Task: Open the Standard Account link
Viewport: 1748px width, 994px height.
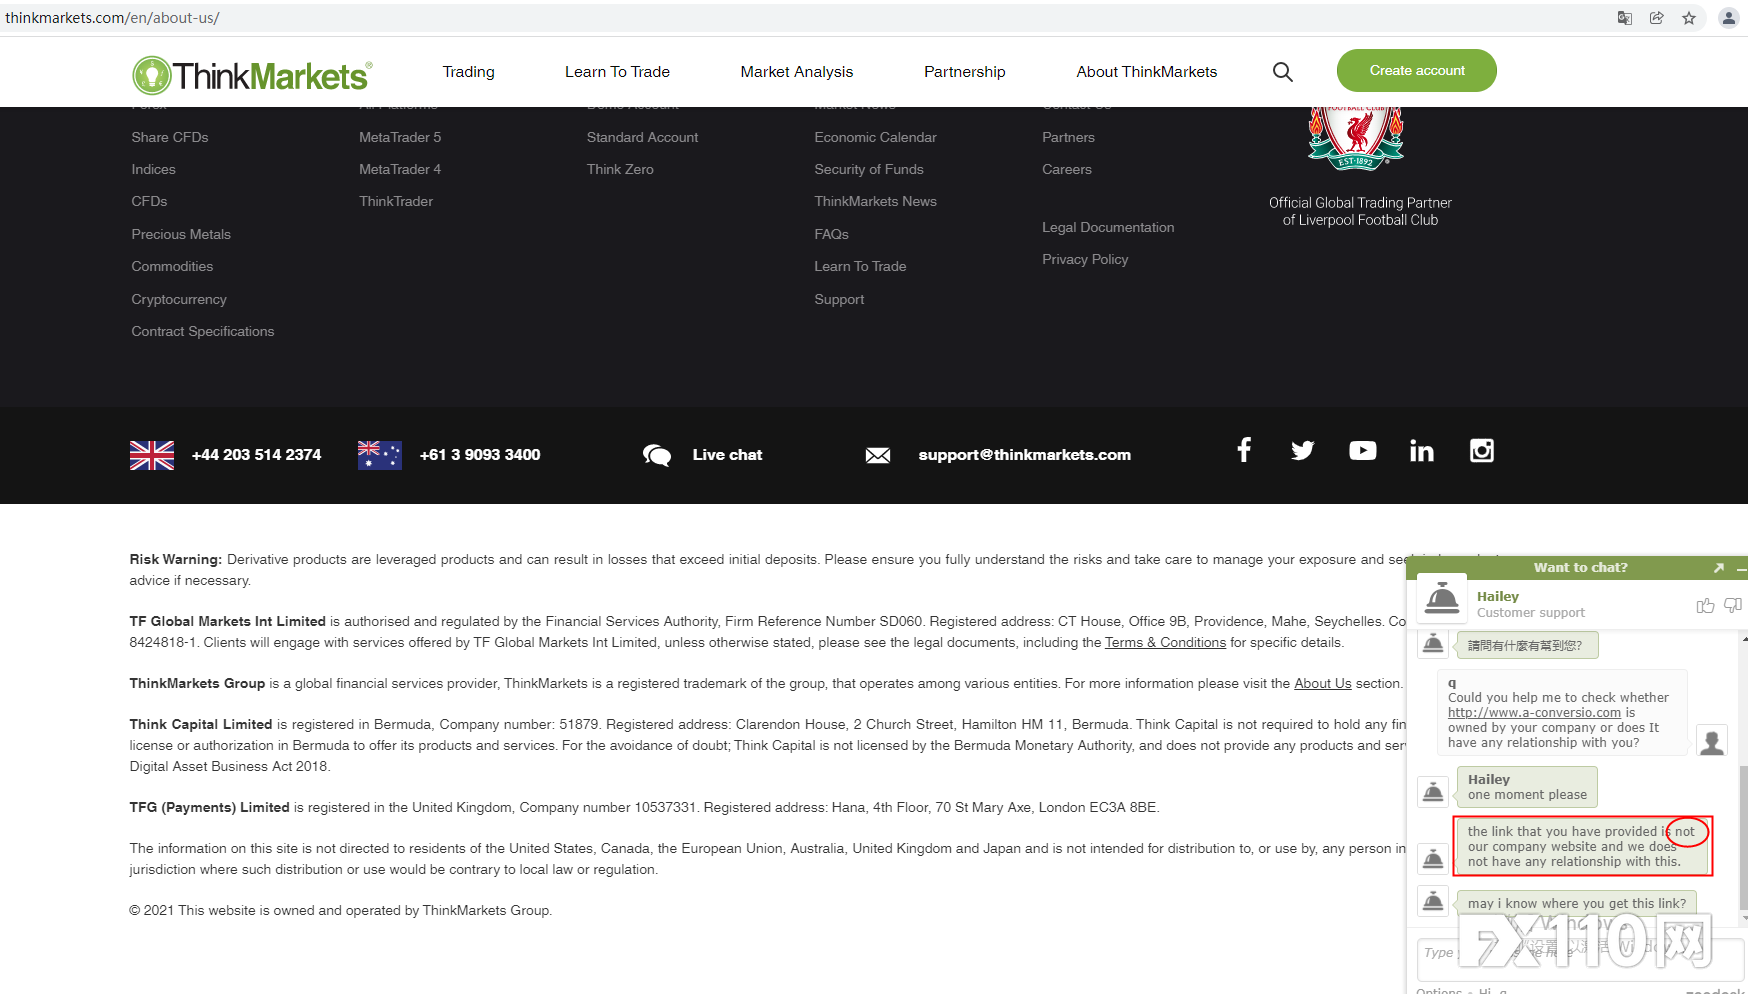Action: pos(643,137)
